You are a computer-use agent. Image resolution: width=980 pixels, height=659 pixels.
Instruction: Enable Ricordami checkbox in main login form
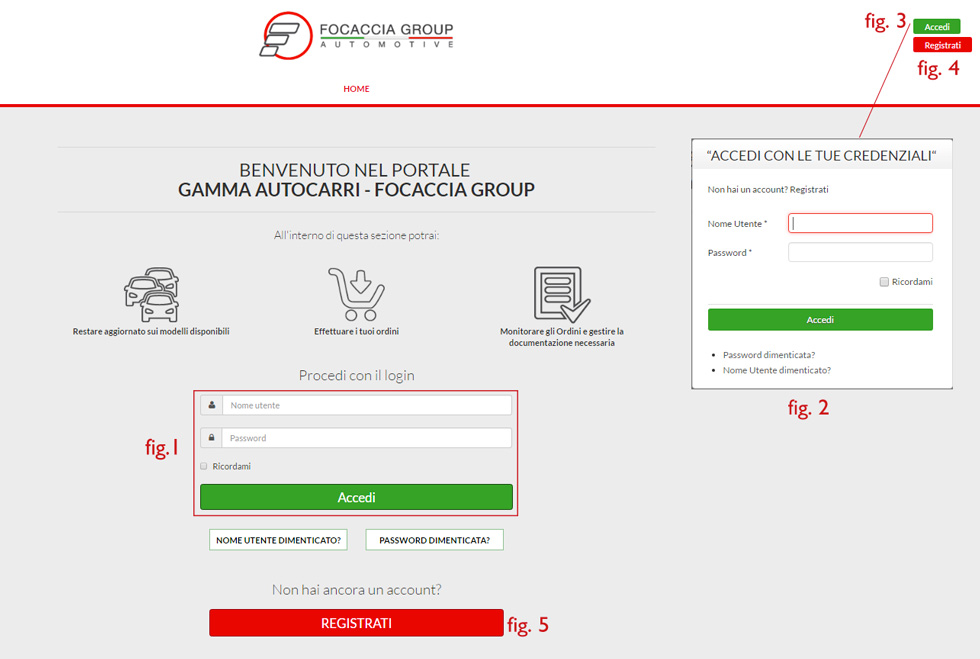(x=204, y=466)
